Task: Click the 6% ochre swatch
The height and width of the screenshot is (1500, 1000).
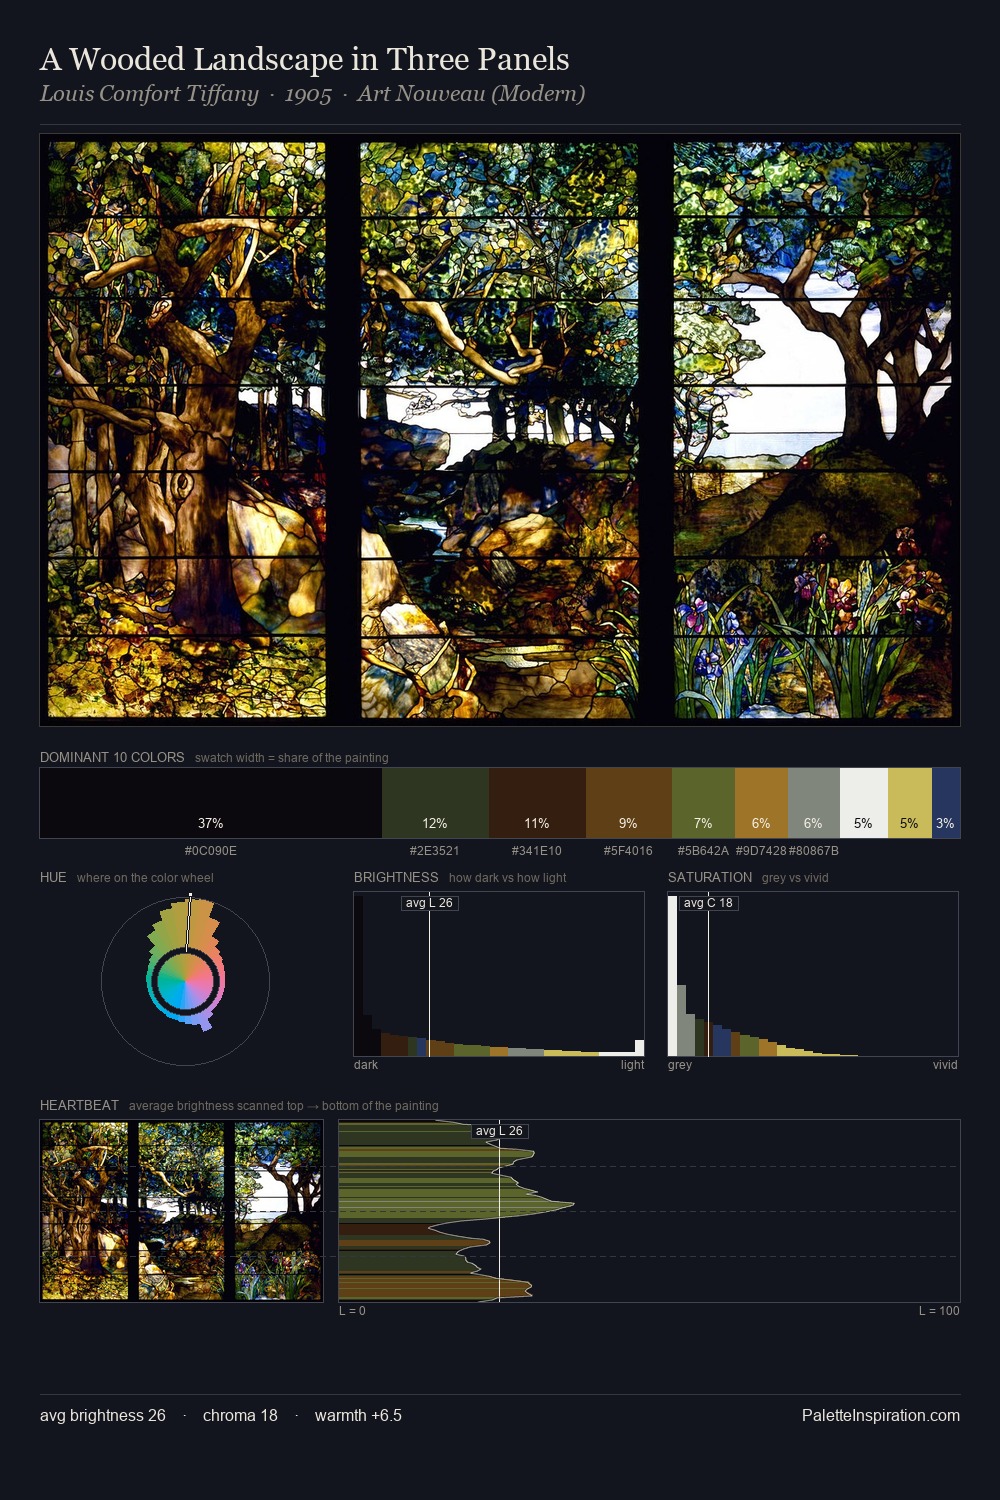Action: pyautogui.click(x=761, y=803)
